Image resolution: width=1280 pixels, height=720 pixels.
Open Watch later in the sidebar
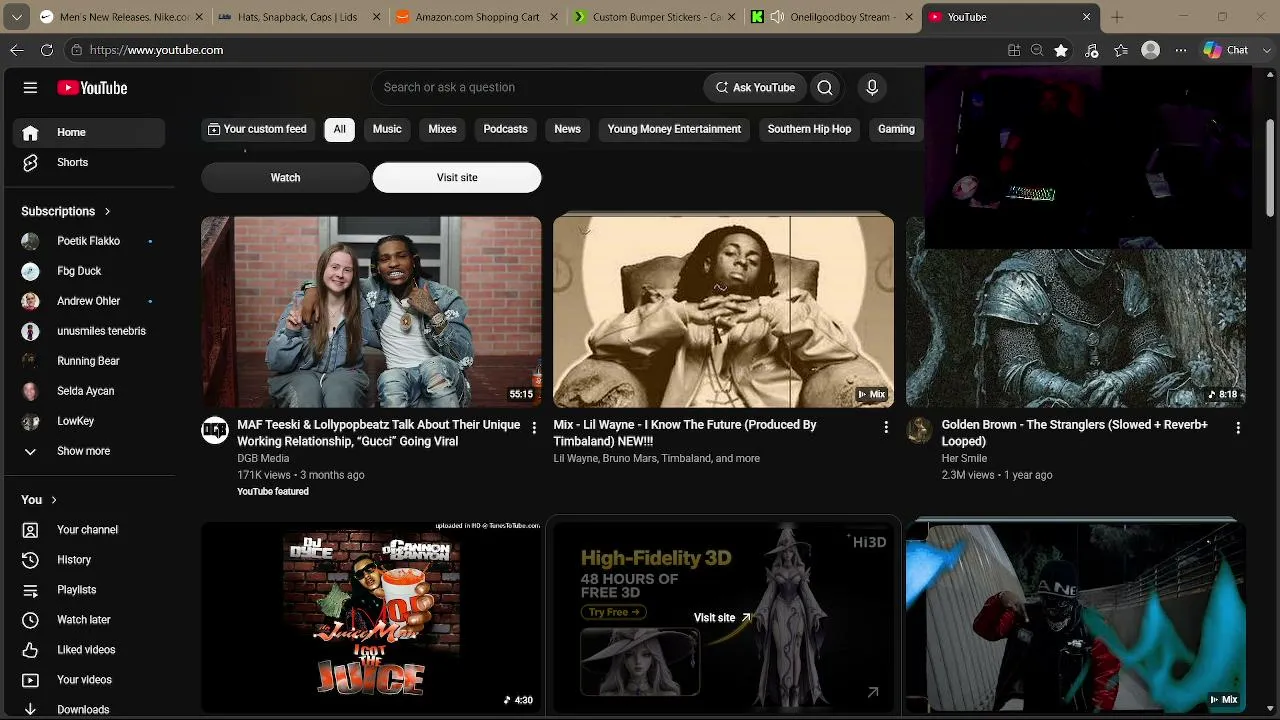(89, 620)
